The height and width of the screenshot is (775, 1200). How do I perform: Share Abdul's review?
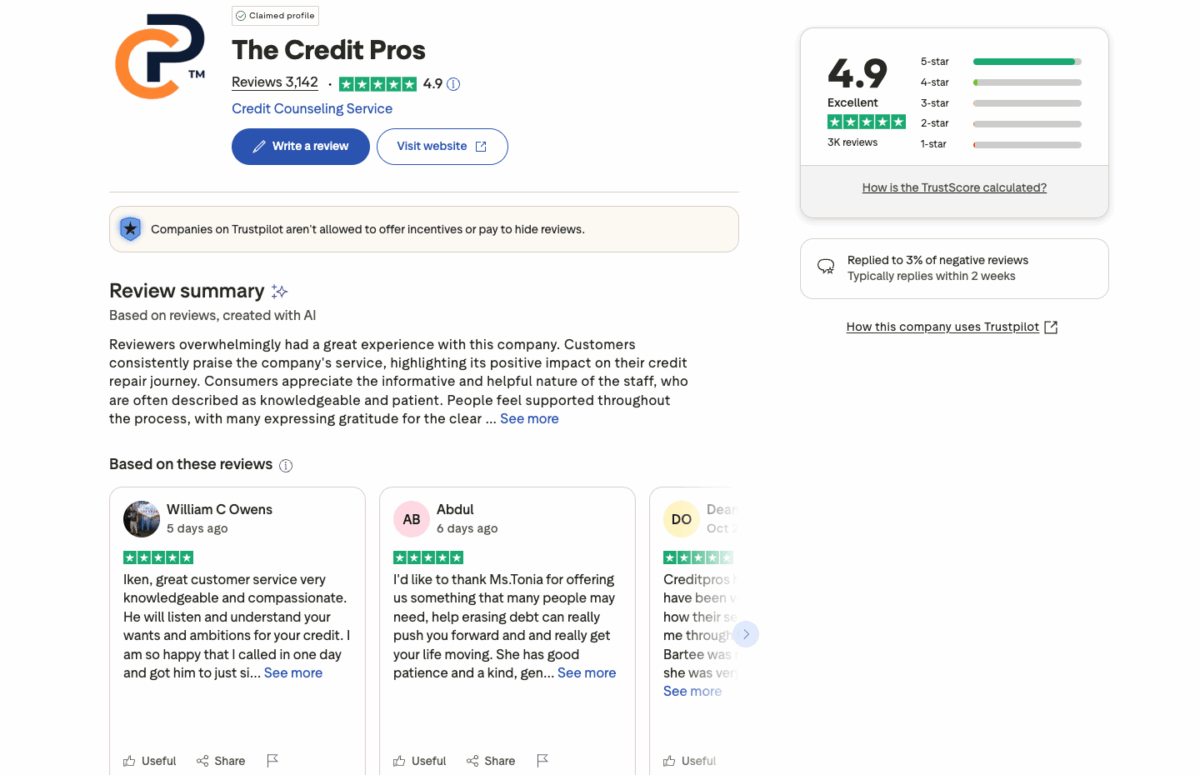click(x=491, y=760)
